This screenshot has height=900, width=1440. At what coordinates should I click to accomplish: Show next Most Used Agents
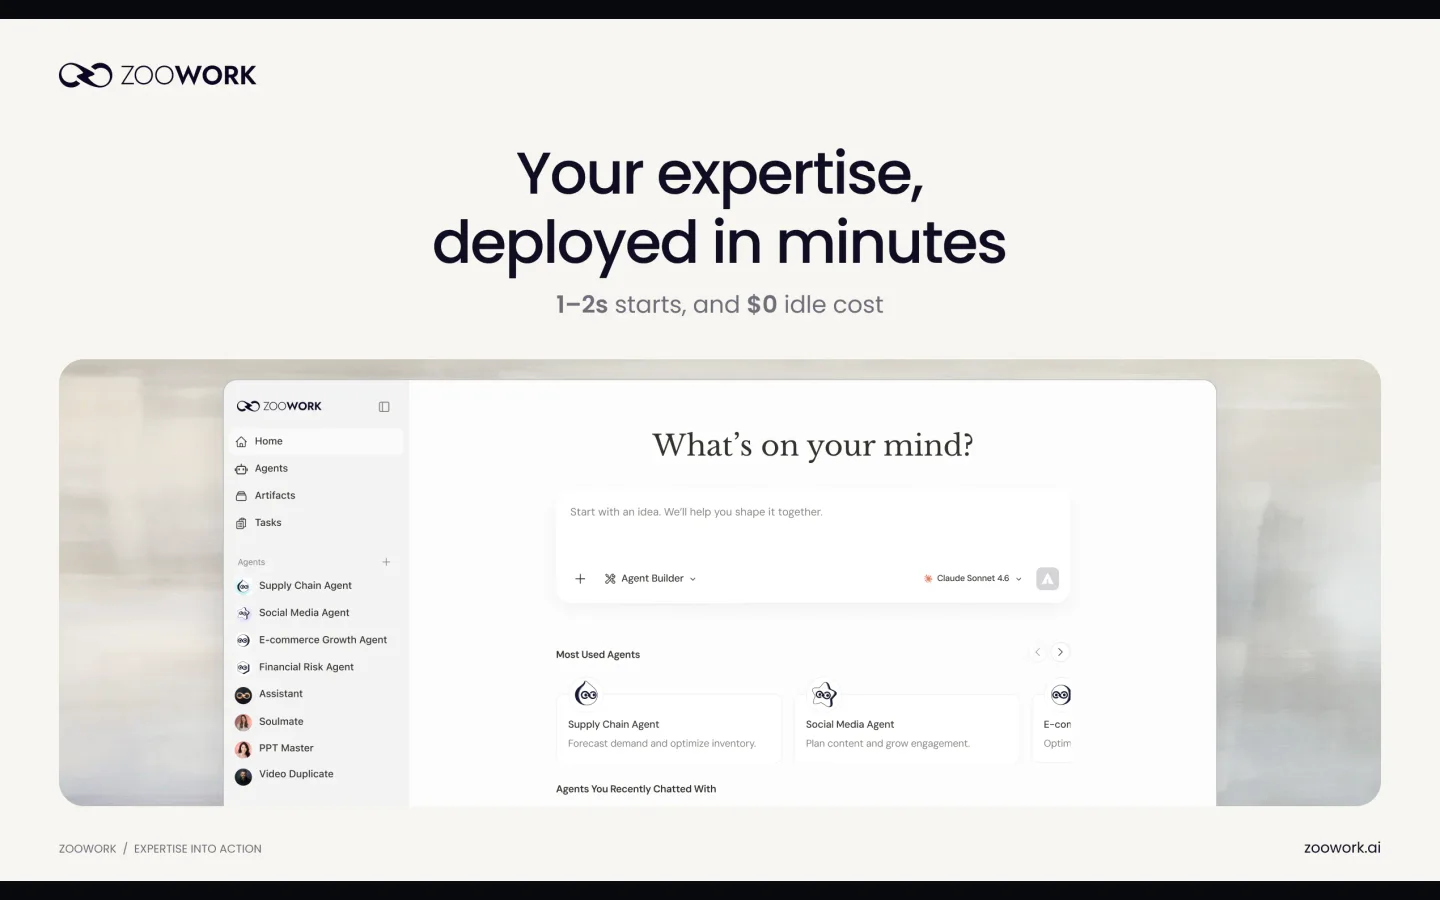coord(1061,652)
